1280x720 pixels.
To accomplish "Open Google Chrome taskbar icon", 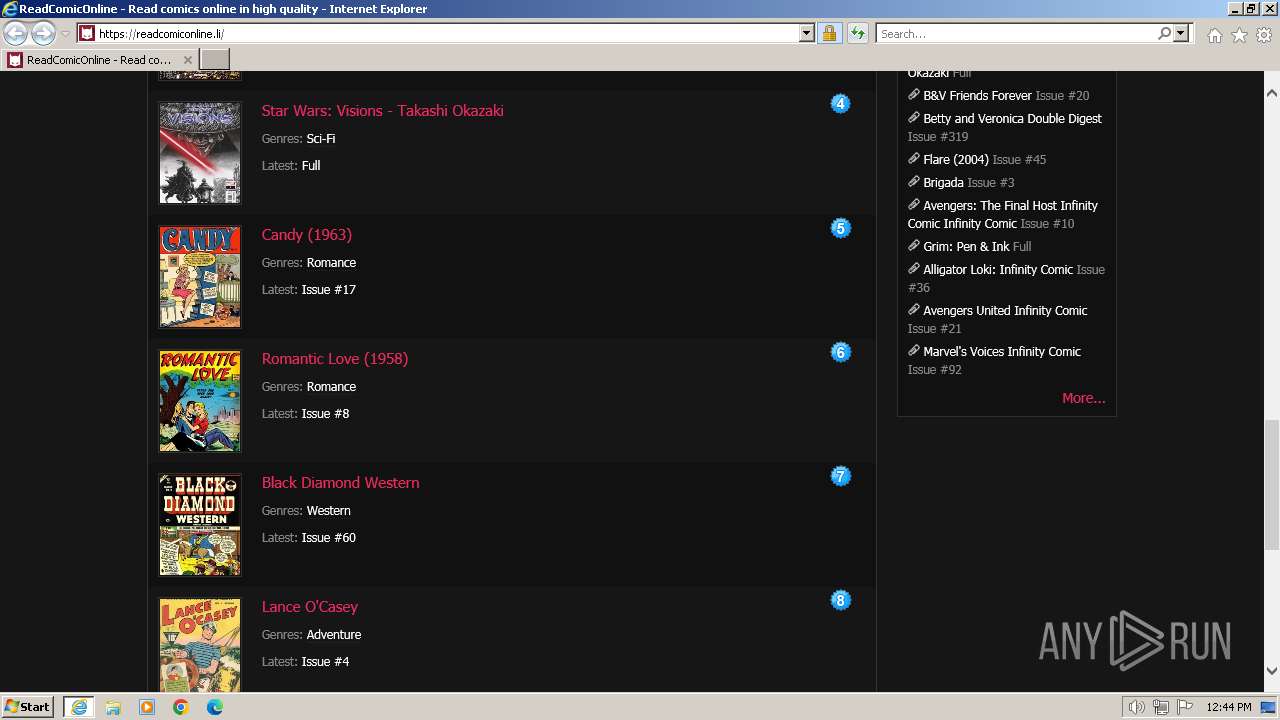I will pos(181,707).
